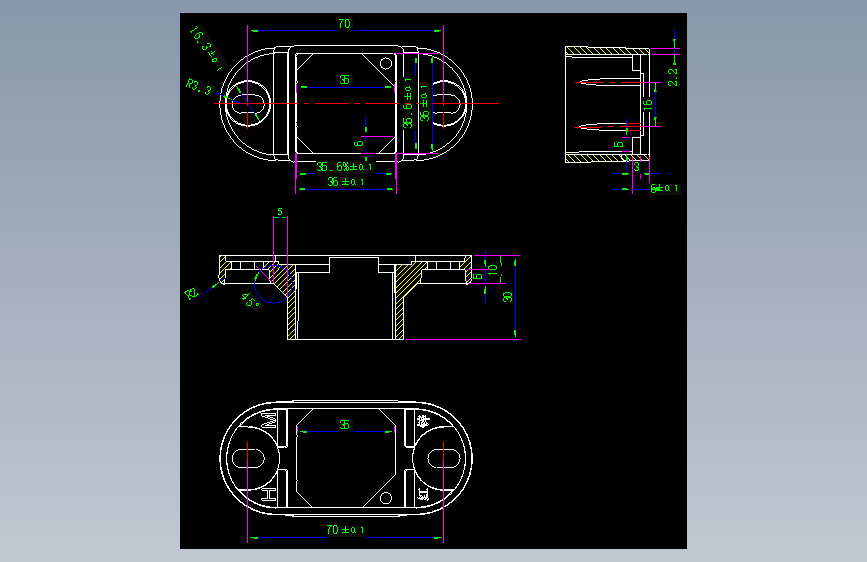Select the vertical "36±0.1" dimension in the top view
The width and height of the screenshot is (867, 562).
424,103
